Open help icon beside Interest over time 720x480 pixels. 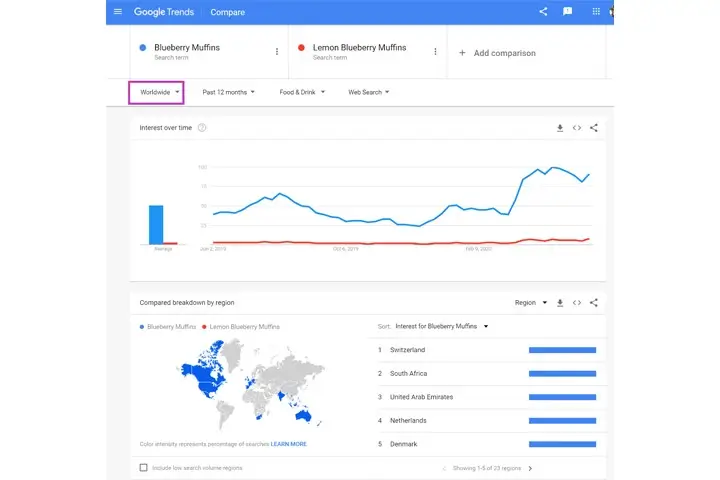202,128
